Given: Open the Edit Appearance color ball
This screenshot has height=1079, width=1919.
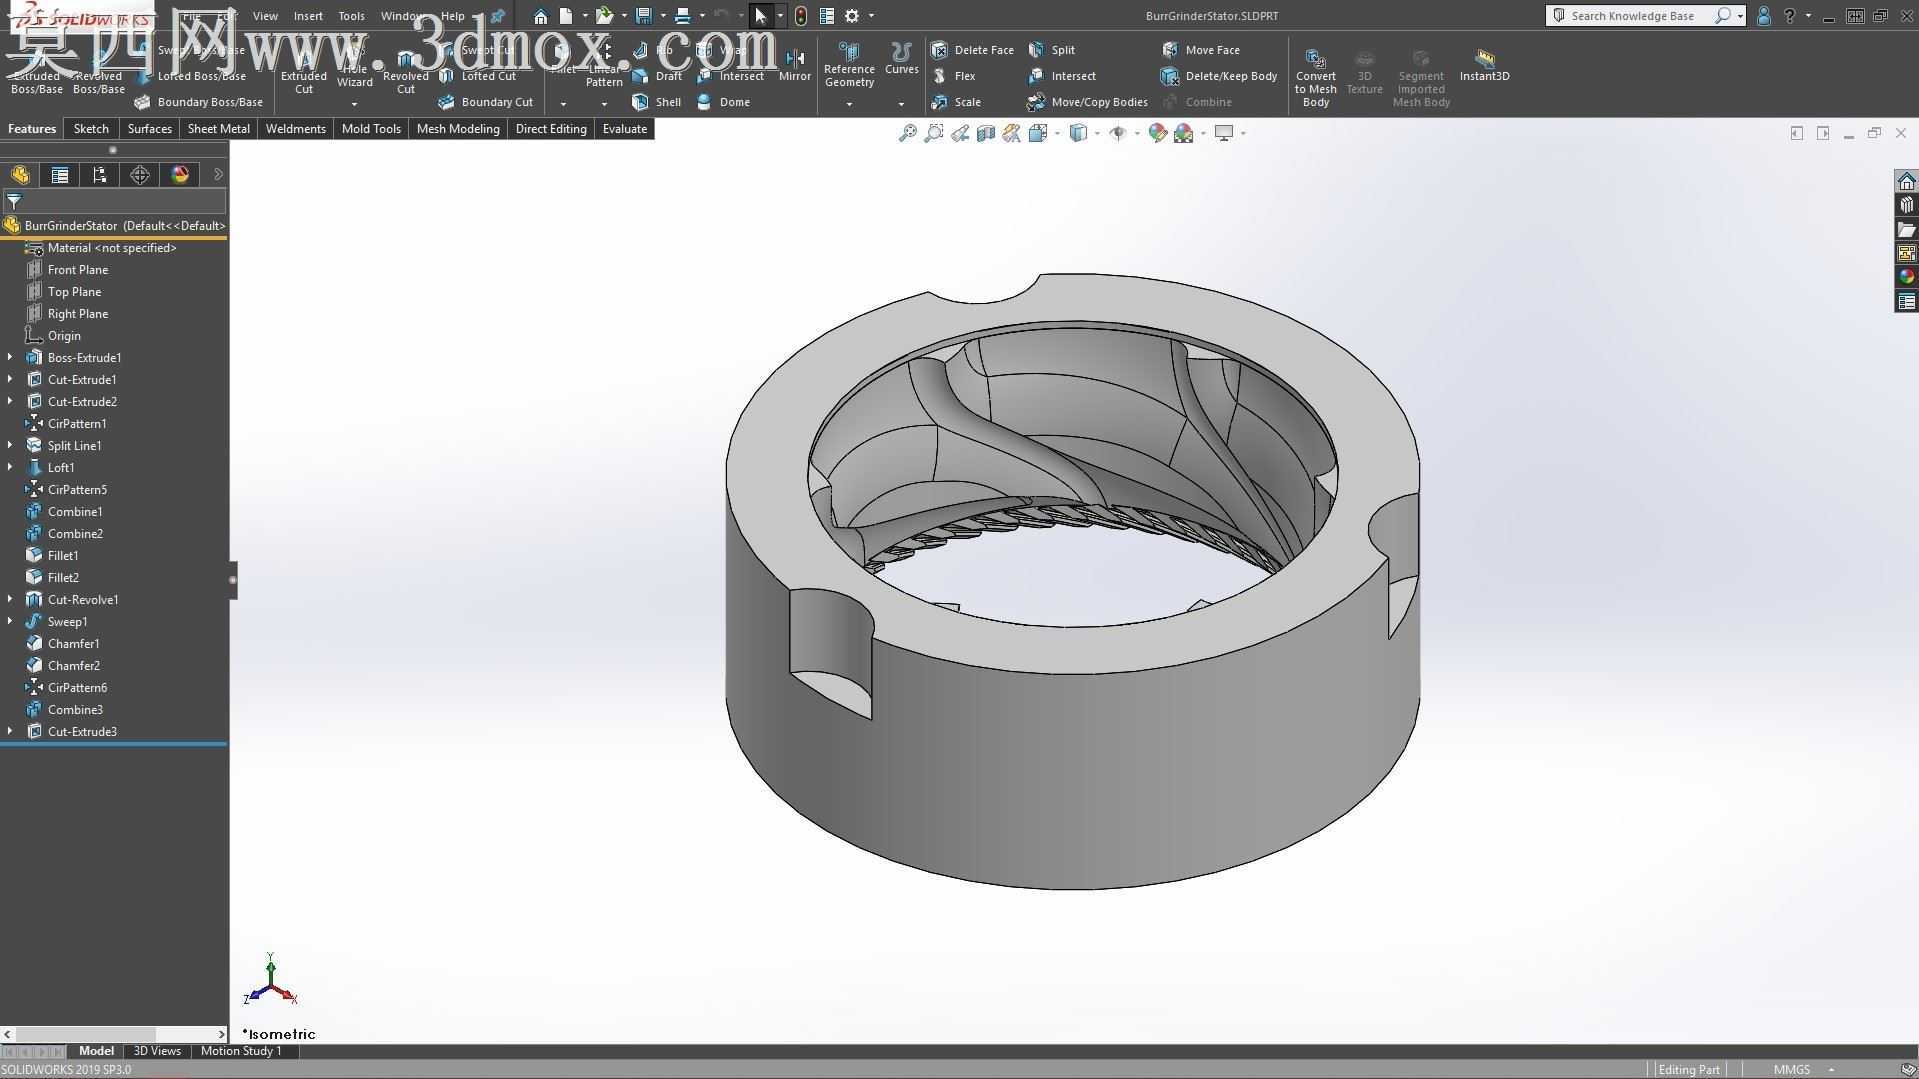Looking at the screenshot, I should [1158, 133].
